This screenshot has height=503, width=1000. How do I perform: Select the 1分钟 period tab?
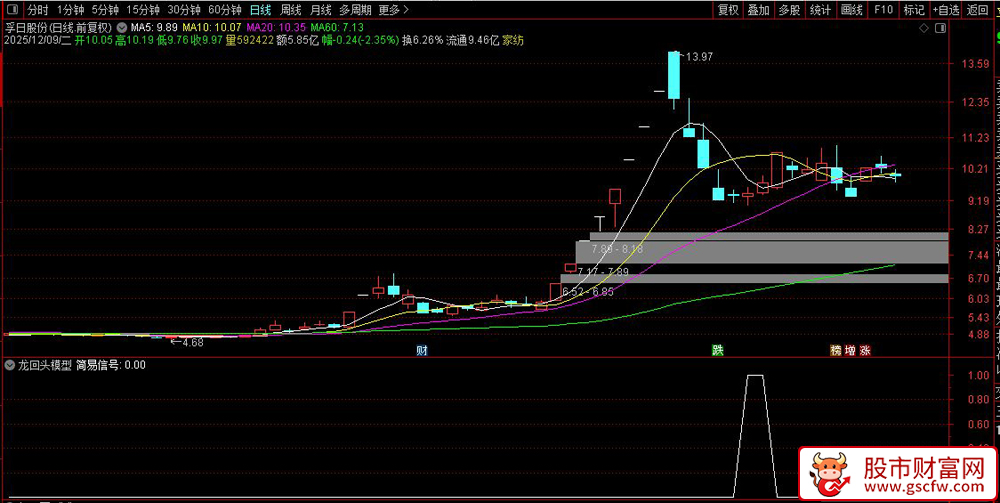coord(71,10)
